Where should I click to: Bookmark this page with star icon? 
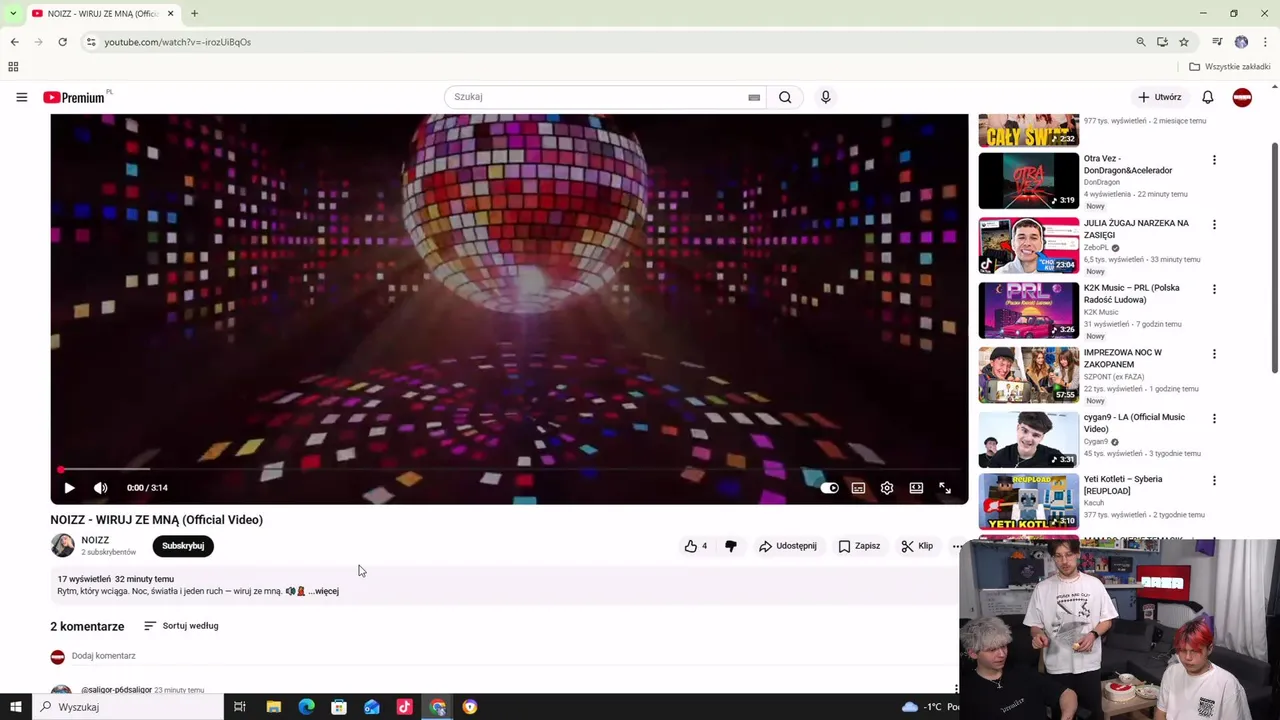pyautogui.click(x=1183, y=42)
